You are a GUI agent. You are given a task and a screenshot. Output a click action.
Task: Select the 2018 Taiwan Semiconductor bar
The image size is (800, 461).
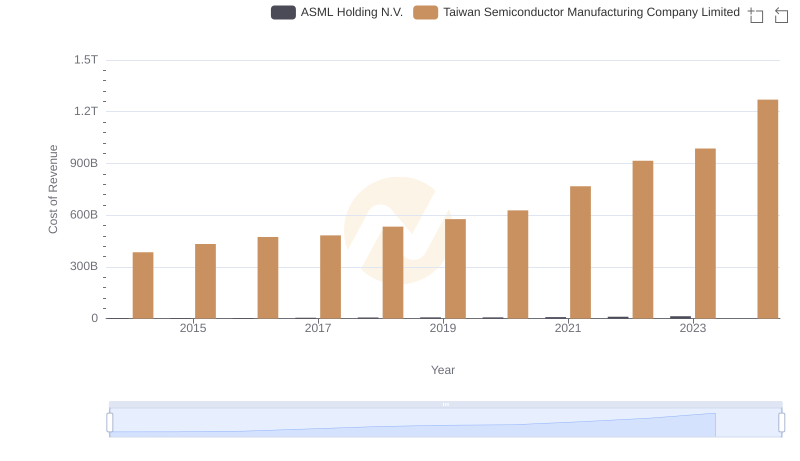(x=393, y=273)
